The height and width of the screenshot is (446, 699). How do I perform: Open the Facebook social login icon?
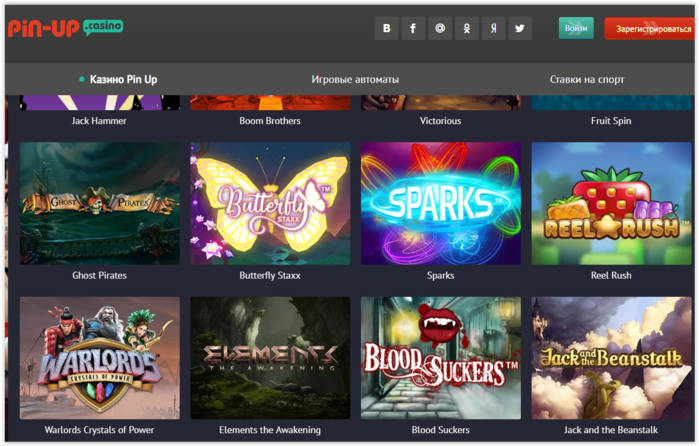413,29
